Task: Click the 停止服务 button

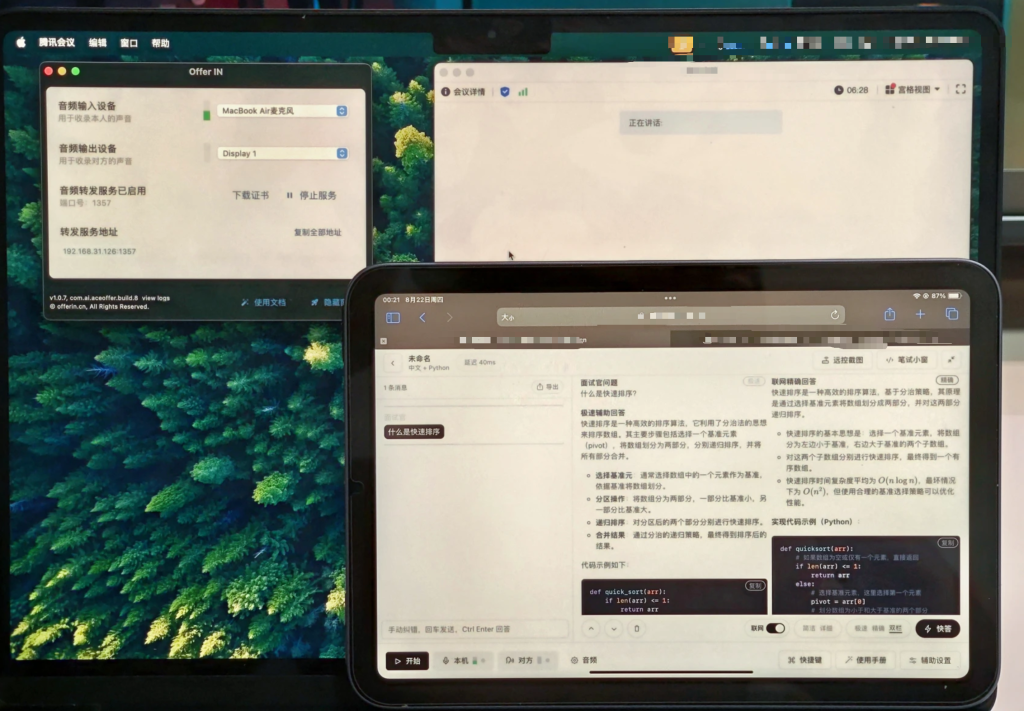Action: pos(312,196)
